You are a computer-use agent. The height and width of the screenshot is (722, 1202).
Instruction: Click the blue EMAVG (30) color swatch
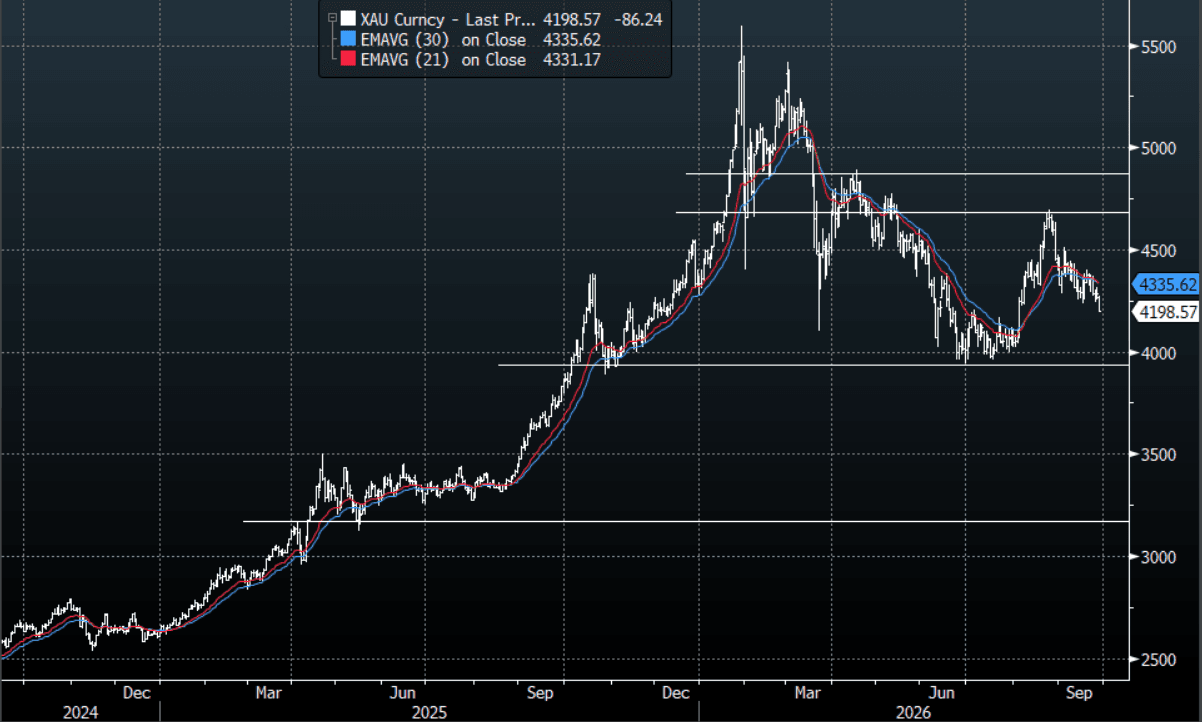click(x=347, y=39)
